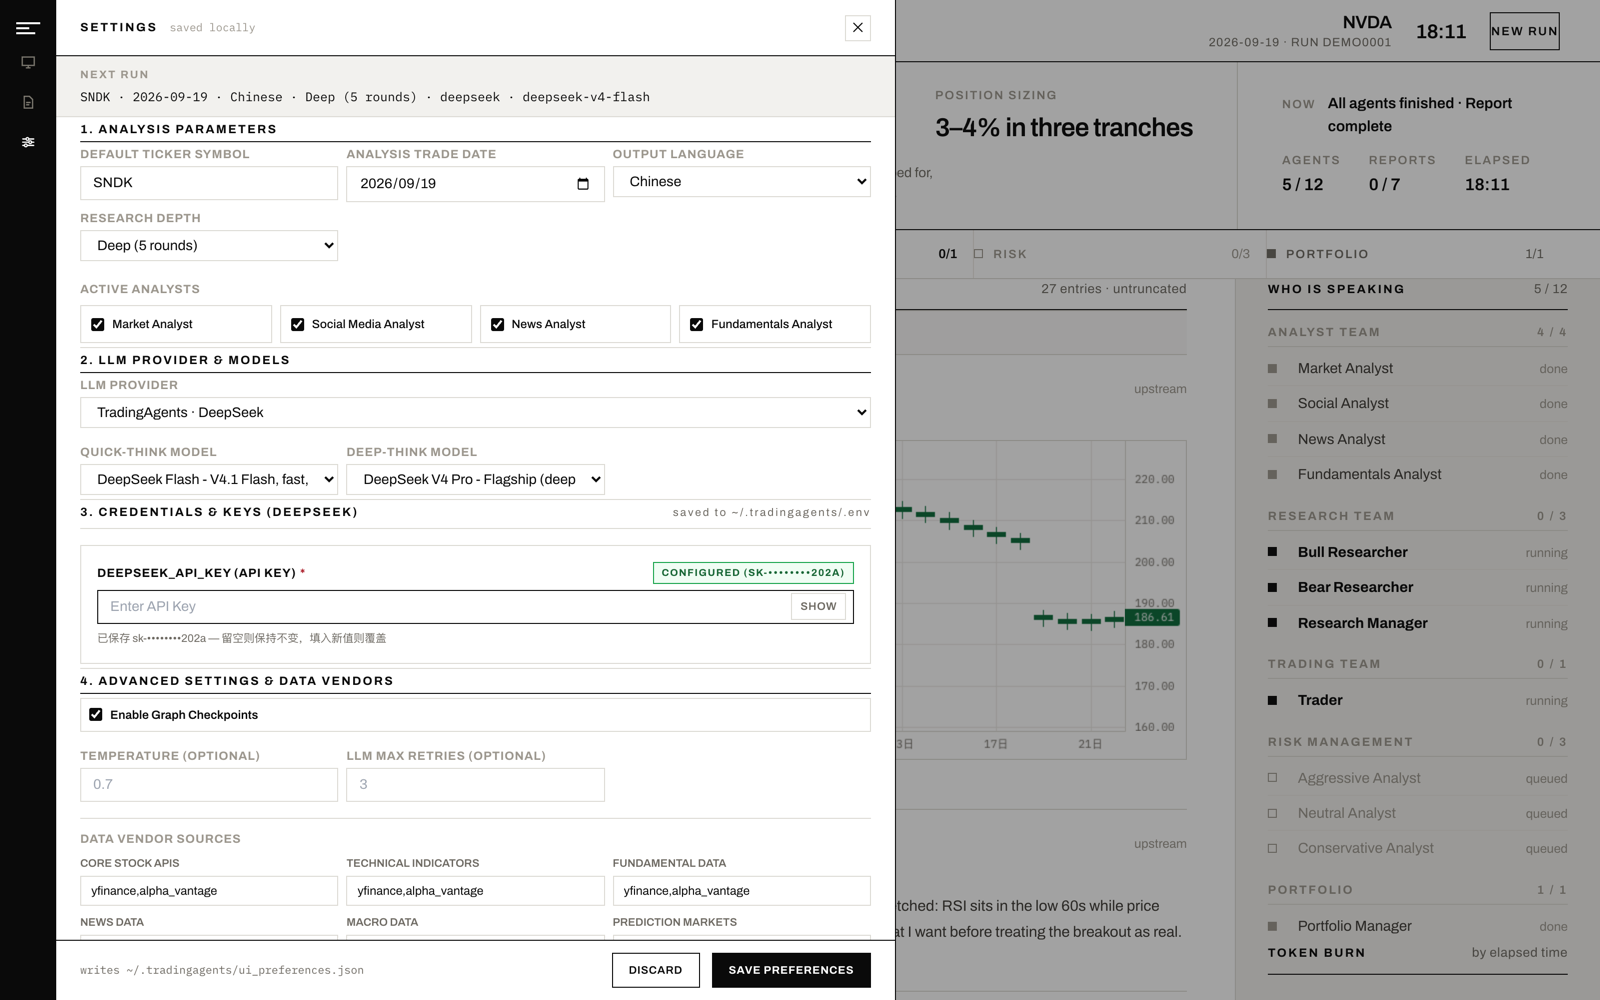Open the monitor view icon in sidebar
Image resolution: width=1600 pixels, height=1000 pixels.
pos(28,62)
